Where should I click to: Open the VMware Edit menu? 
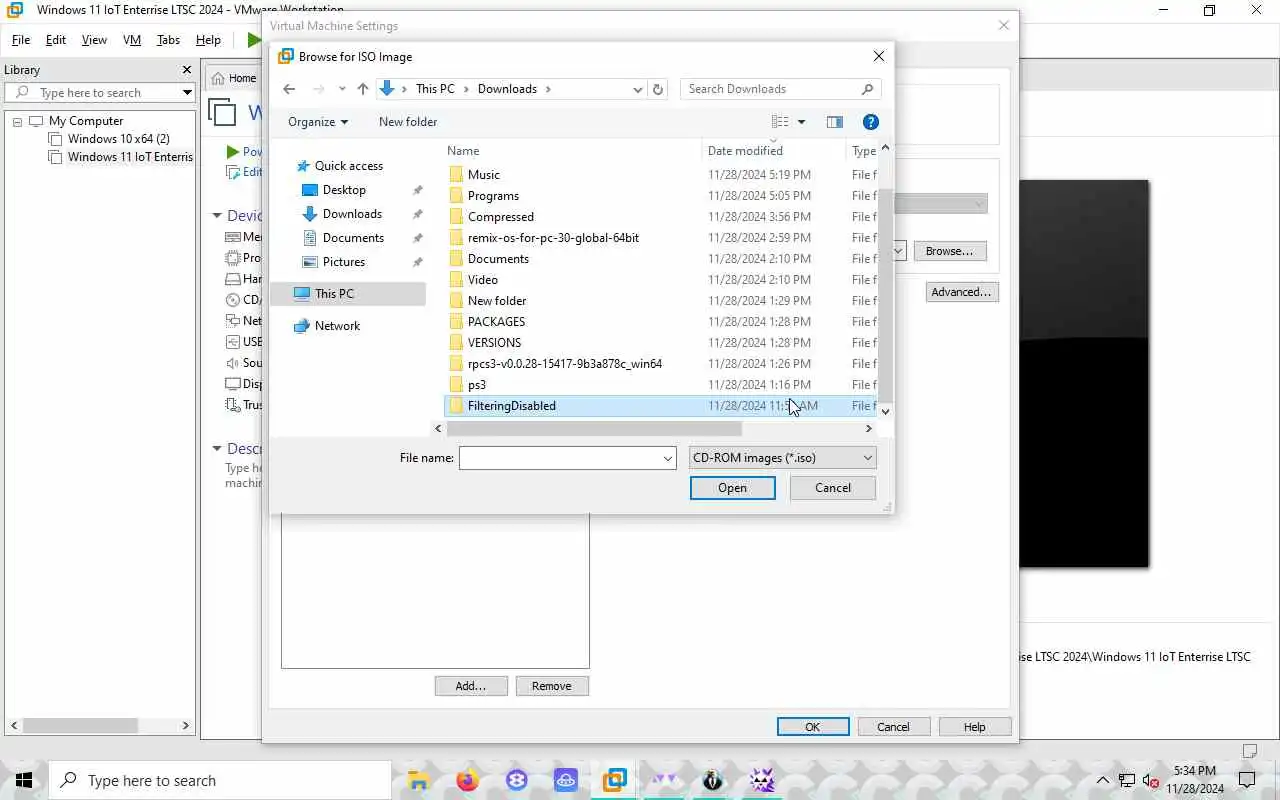[56, 40]
